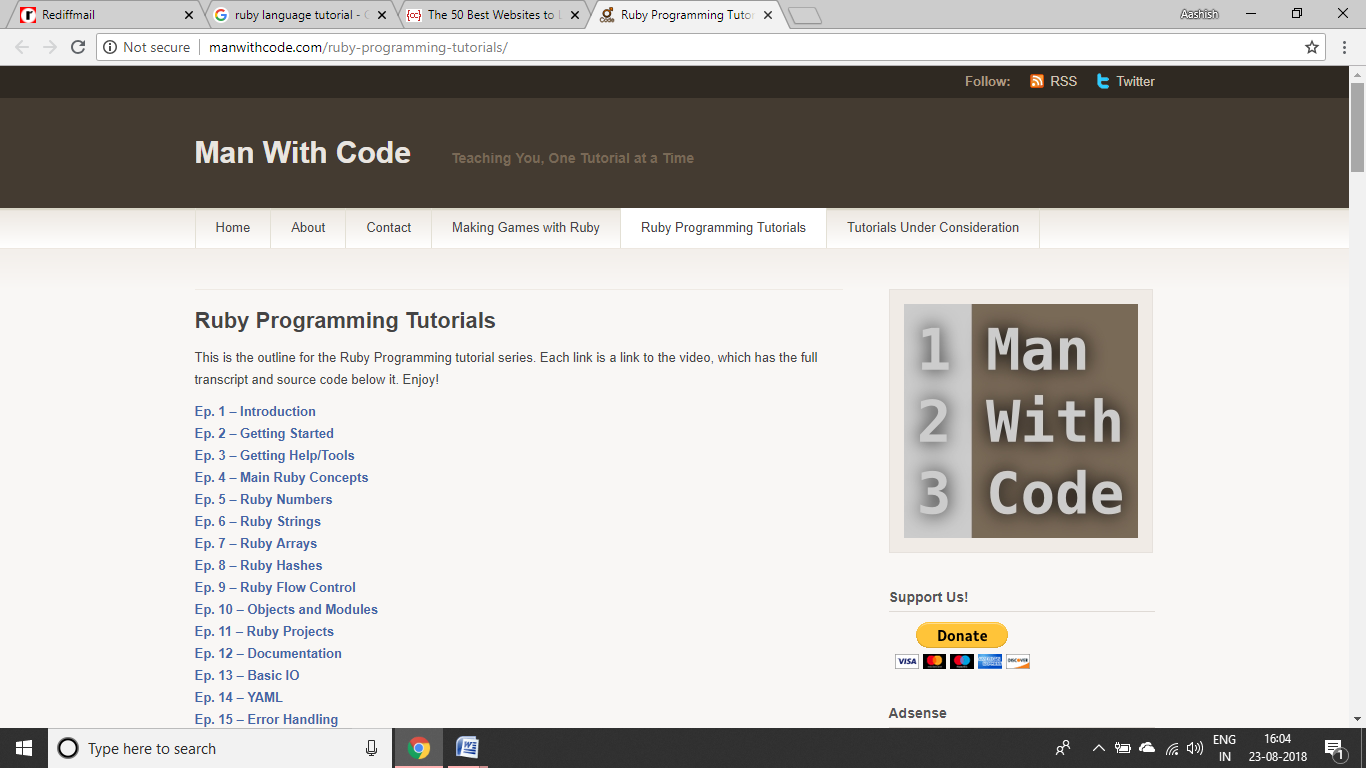The height and width of the screenshot is (768, 1366).
Task: Open Ep. 11 – Ruby Projects link
Action: coord(264,631)
